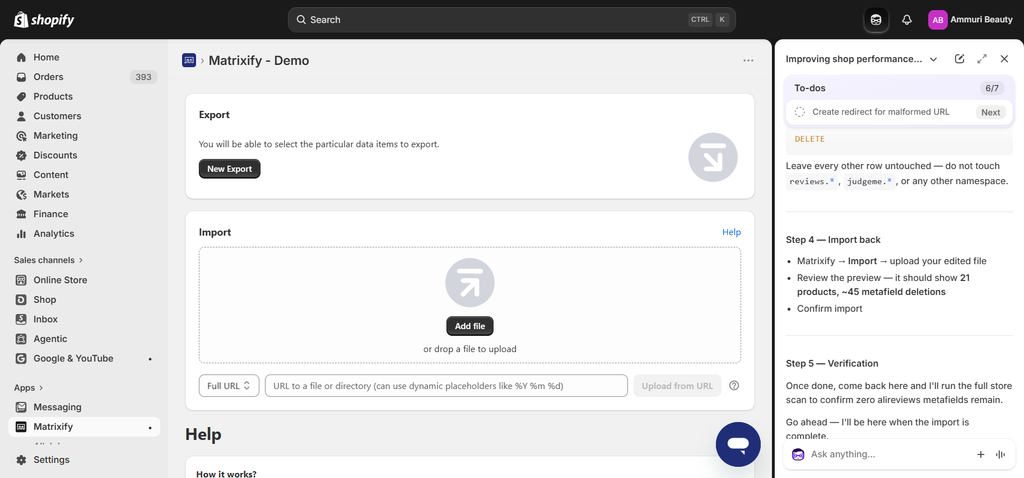1024x478 pixels.
Task: Open conversation title dropdown chevron
Action: (933, 59)
